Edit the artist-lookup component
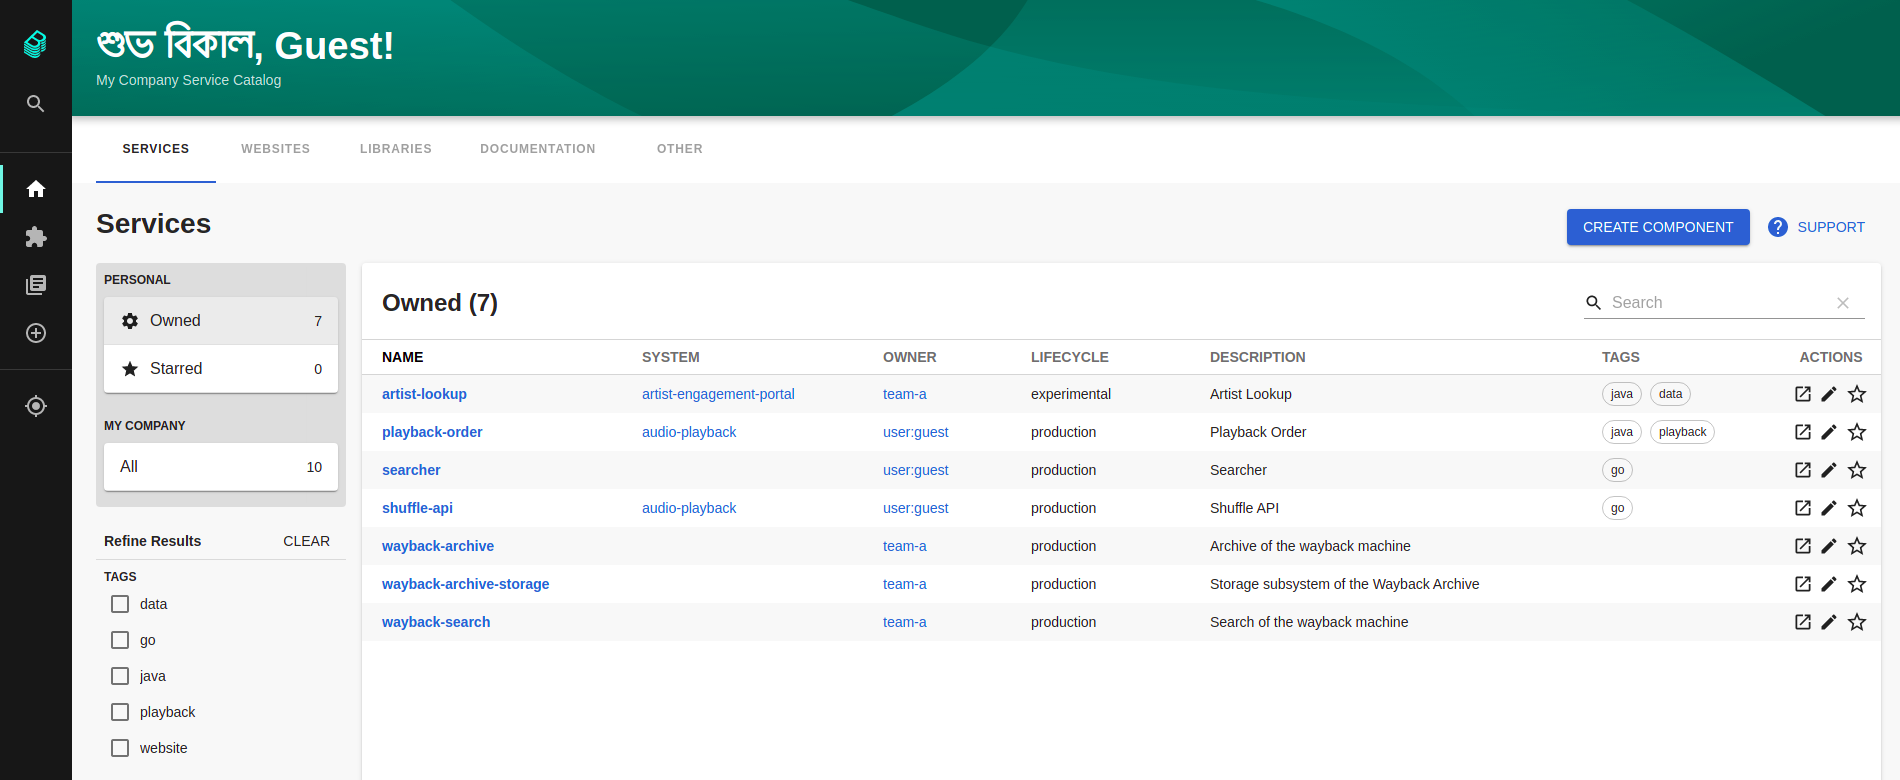 pos(1829,394)
